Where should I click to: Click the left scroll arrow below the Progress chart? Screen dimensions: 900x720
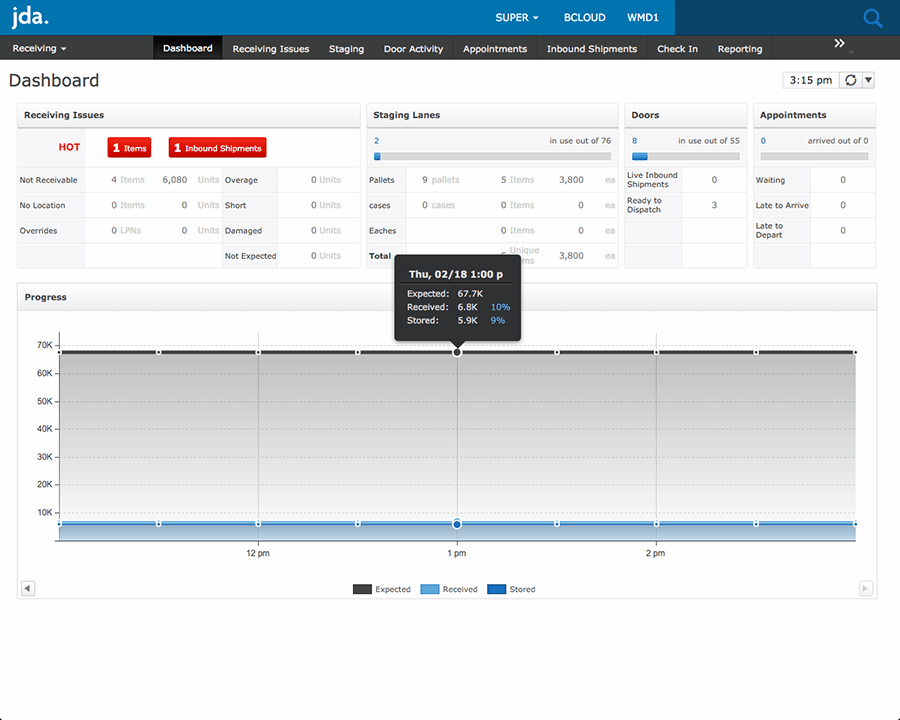click(27, 588)
